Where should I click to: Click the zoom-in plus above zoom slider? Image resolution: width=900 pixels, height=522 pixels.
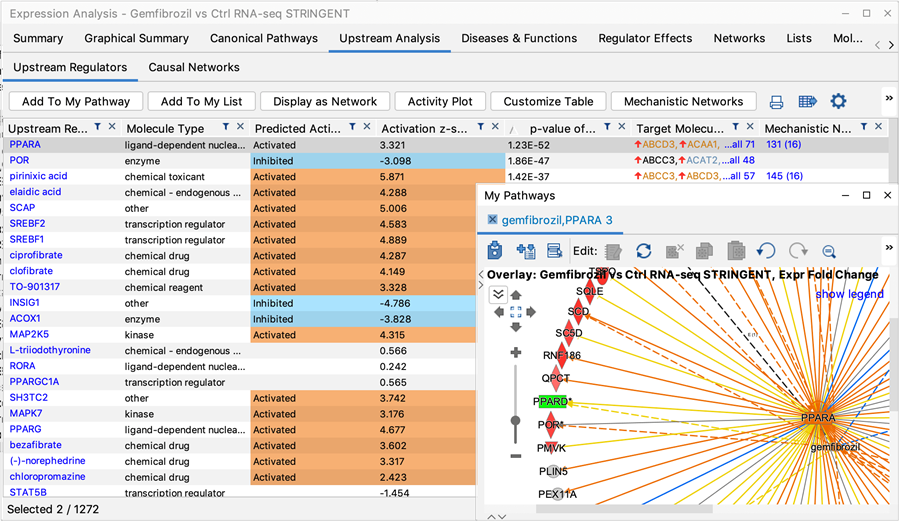point(516,353)
